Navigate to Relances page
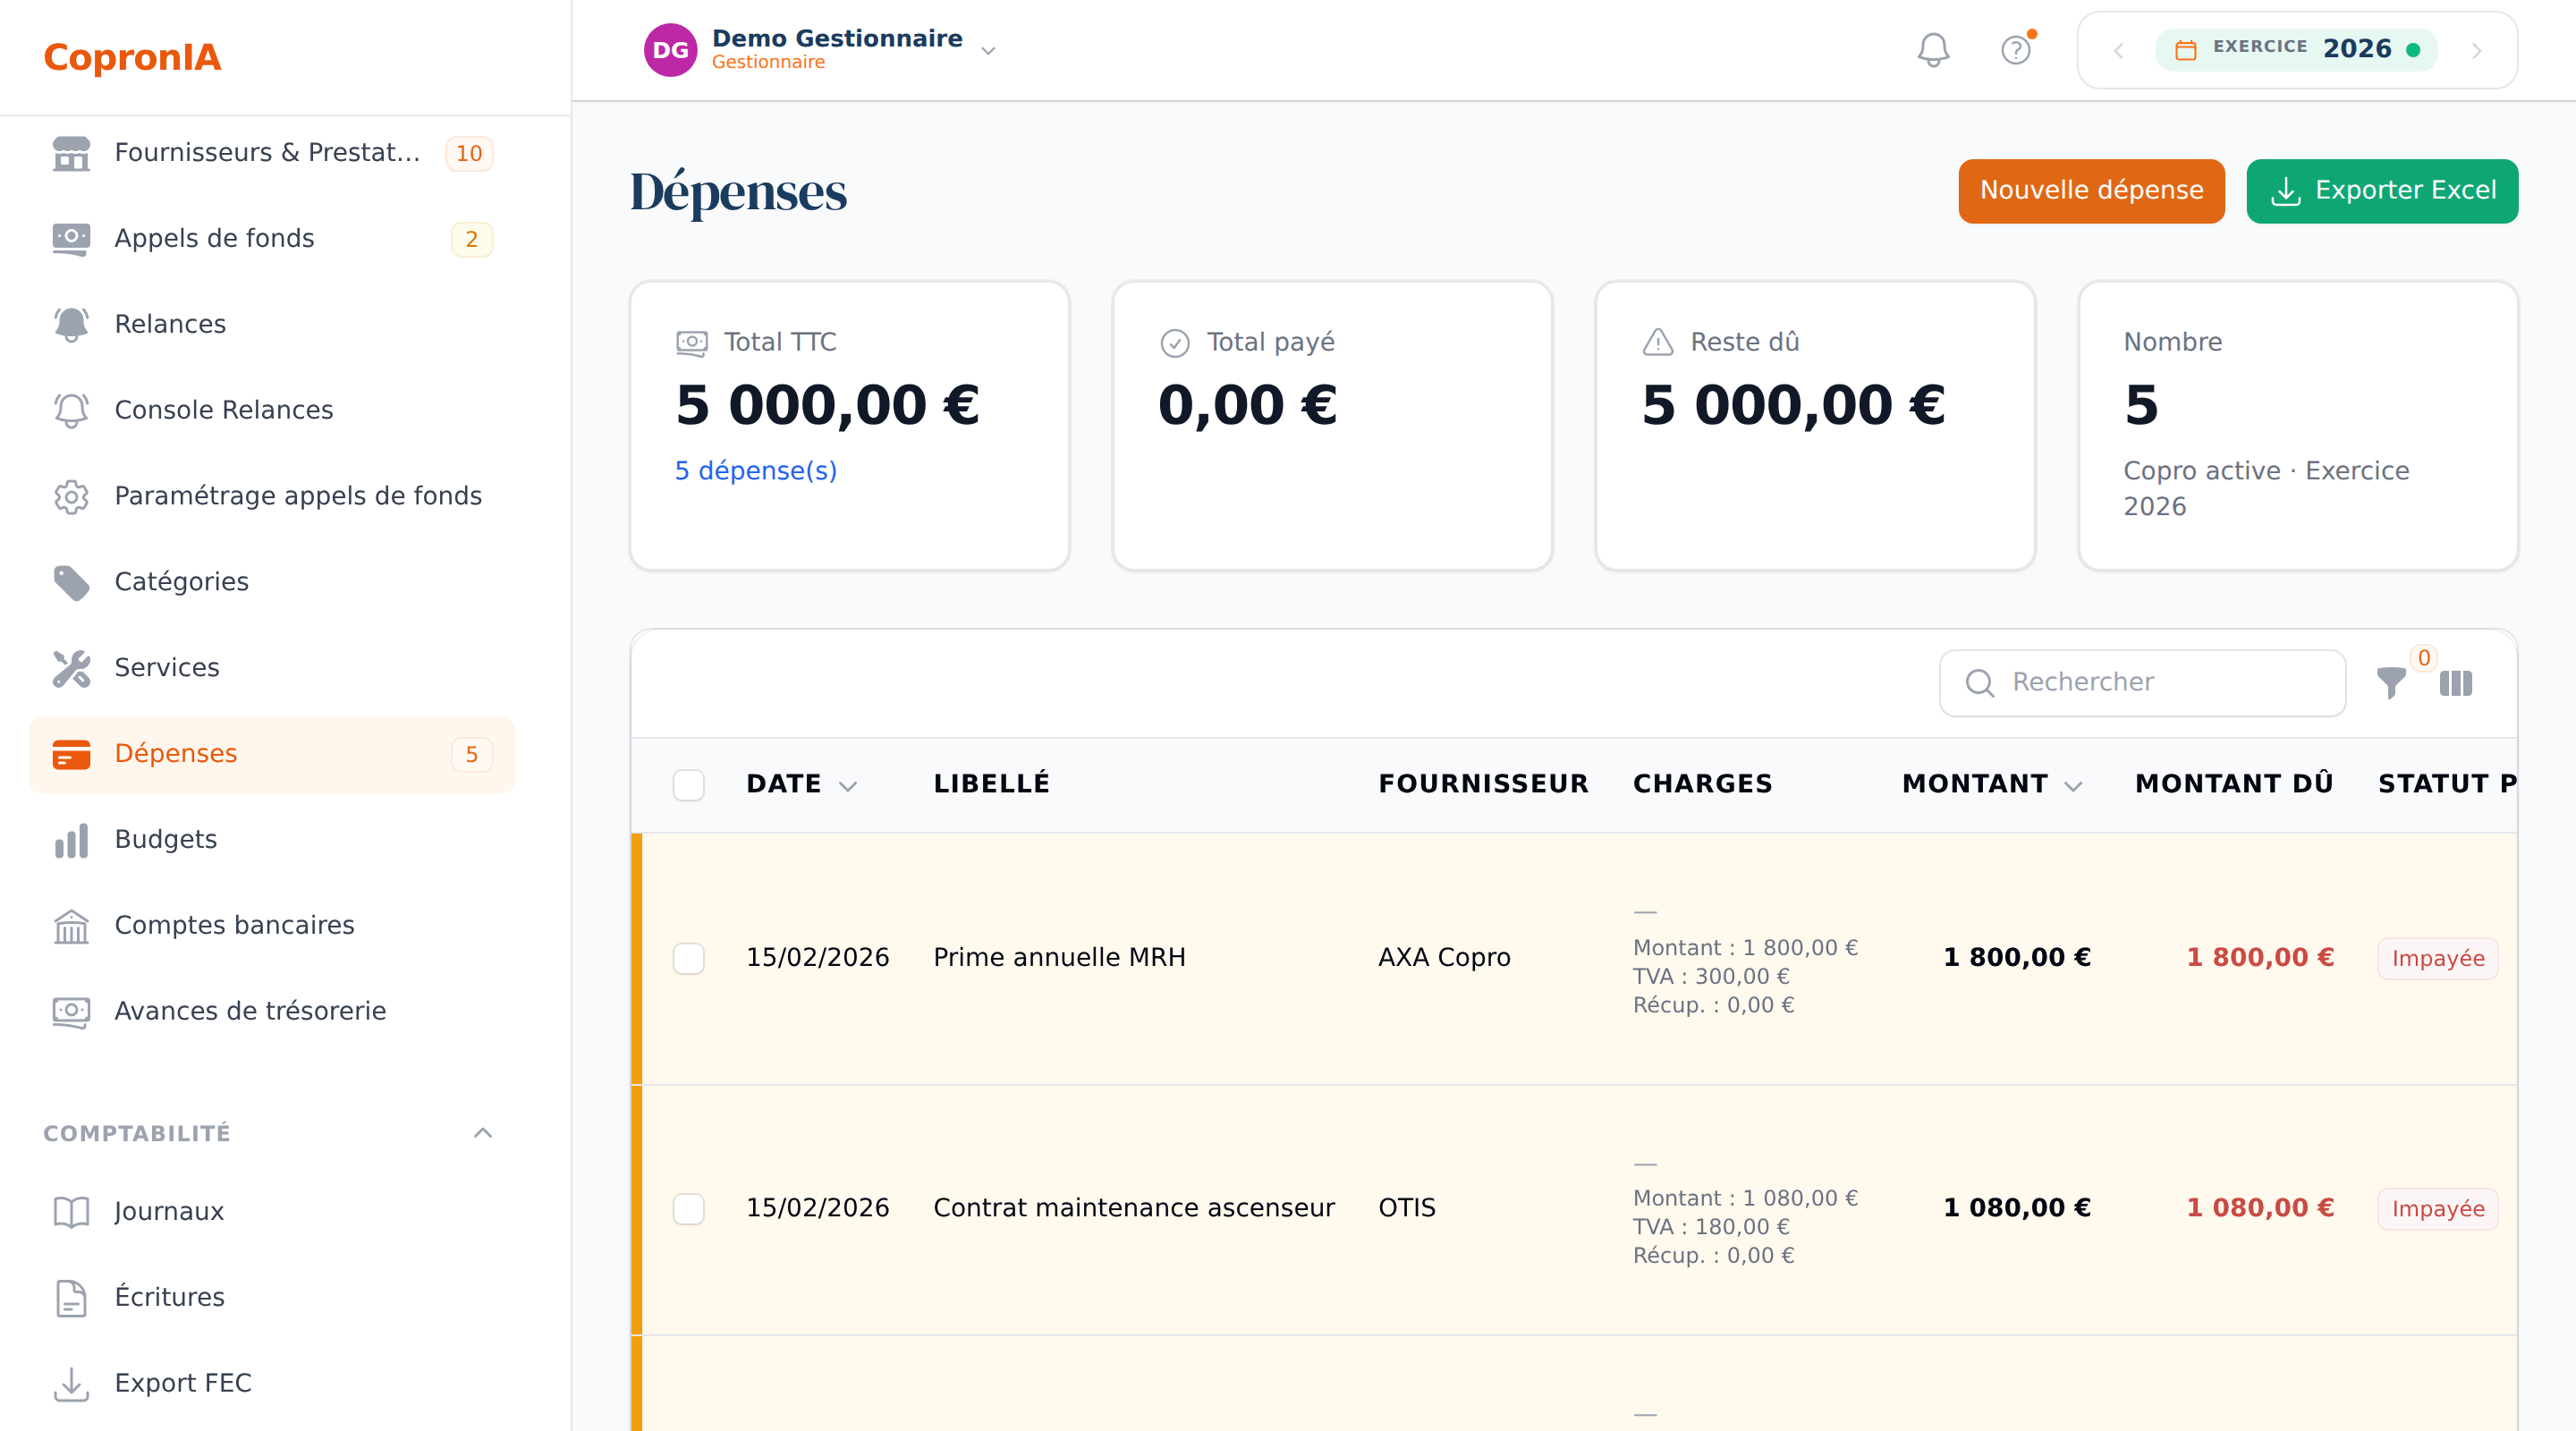Screen dimensions: 2576x1431 (272, 324)
